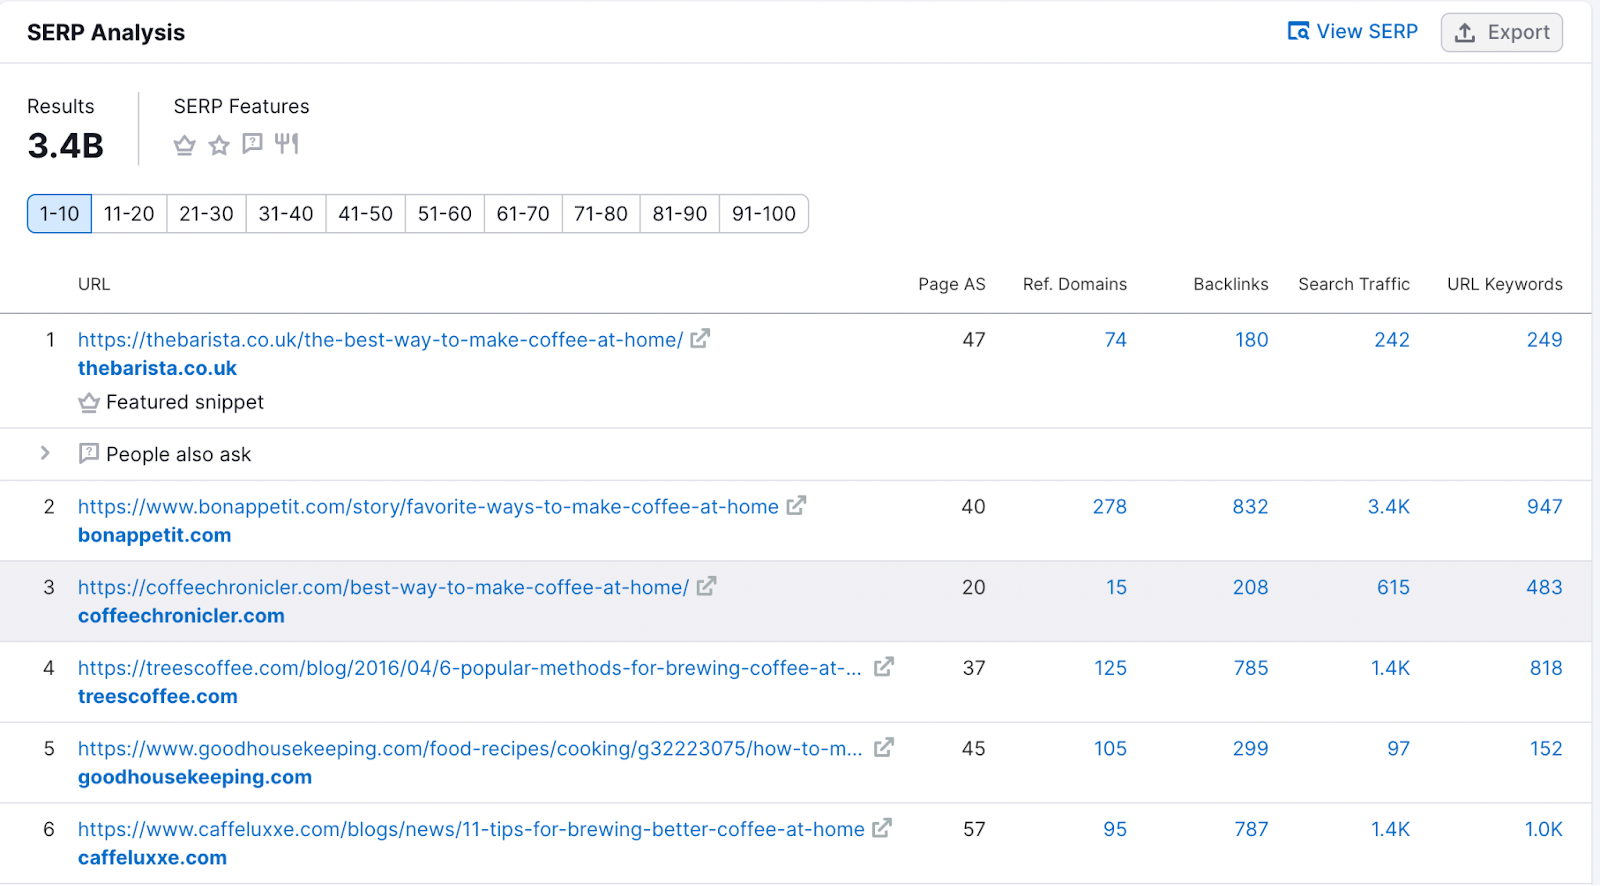This screenshot has height=886, width=1600.
Task: Click URL Keywords value 249 for thebarista
Action: click(x=1544, y=340)
